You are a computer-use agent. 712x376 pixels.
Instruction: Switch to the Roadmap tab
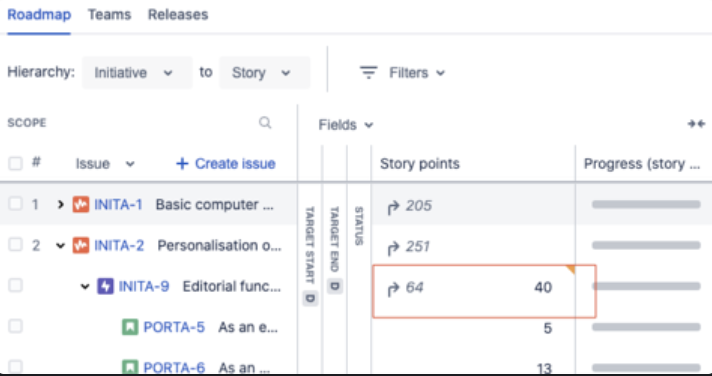coord(39,15)
